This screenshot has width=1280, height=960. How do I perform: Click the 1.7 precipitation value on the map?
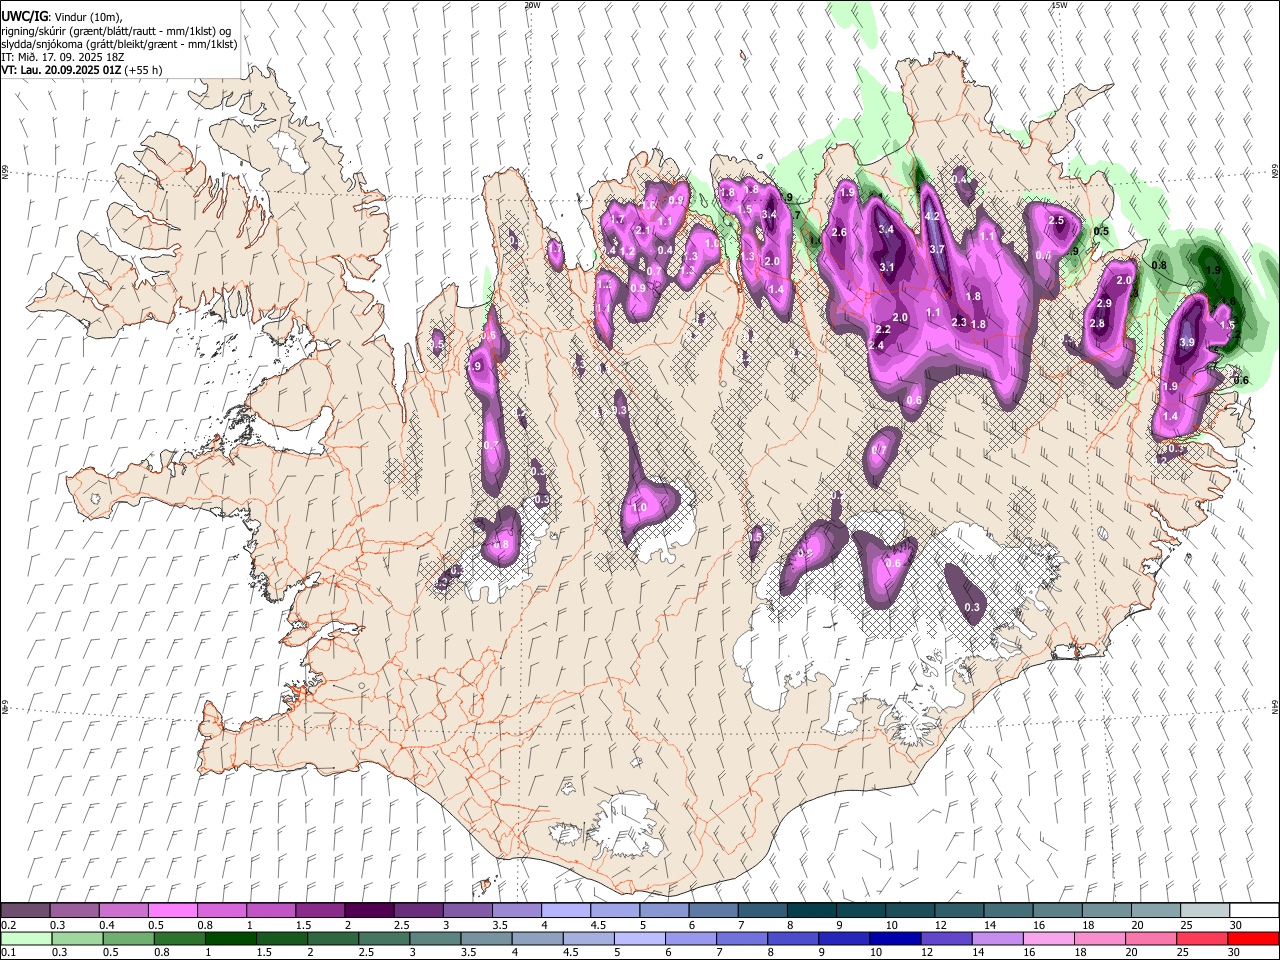(617, 219)
